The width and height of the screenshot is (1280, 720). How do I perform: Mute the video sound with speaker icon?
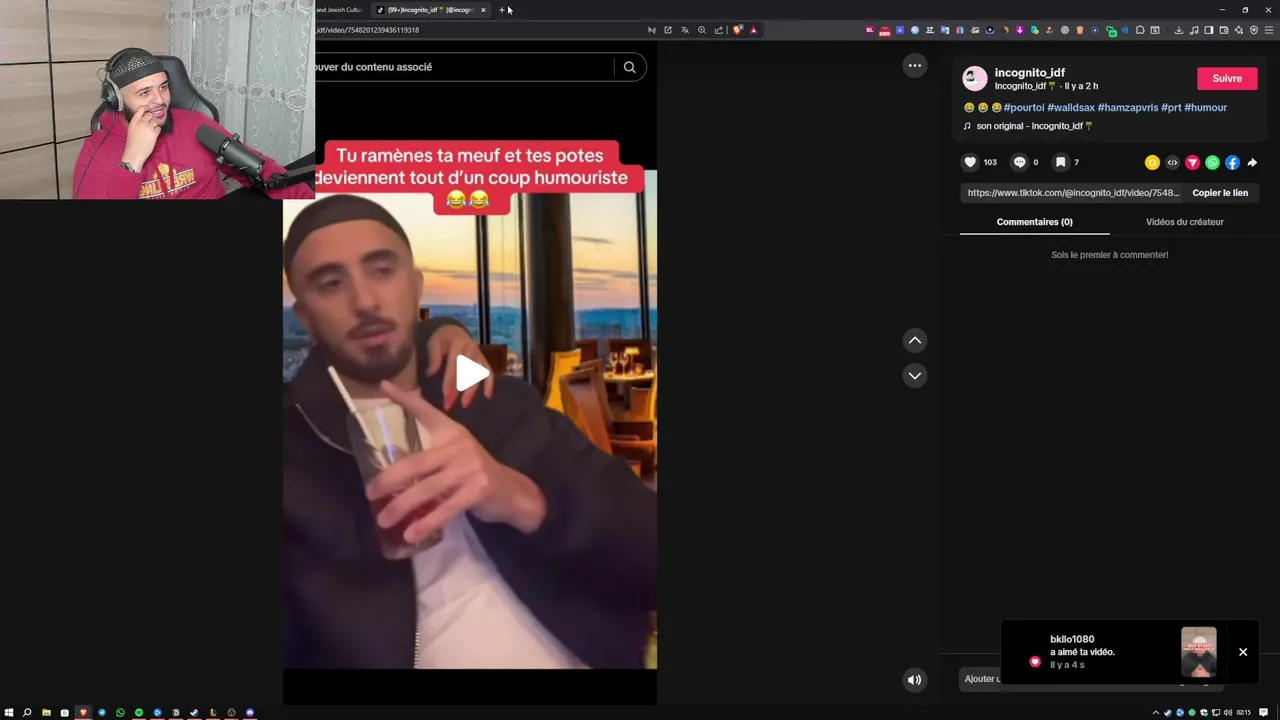(914, 680)
